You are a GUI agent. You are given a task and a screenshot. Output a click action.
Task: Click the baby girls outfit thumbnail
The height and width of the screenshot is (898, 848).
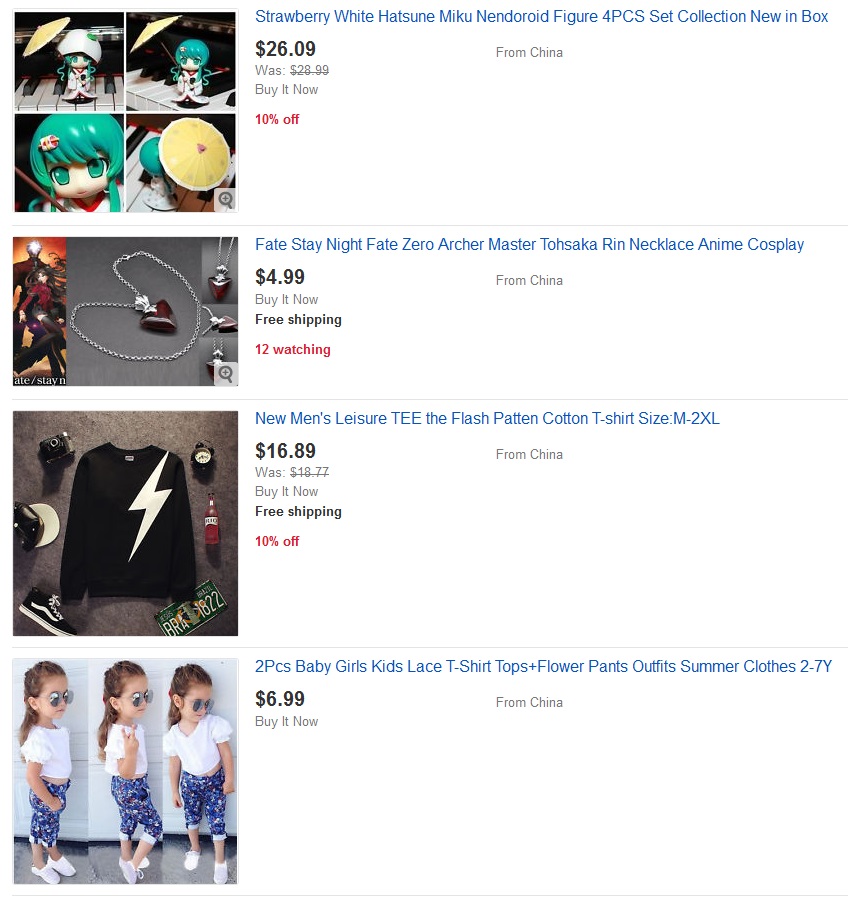pyautogui.click(x=125, y=771)
